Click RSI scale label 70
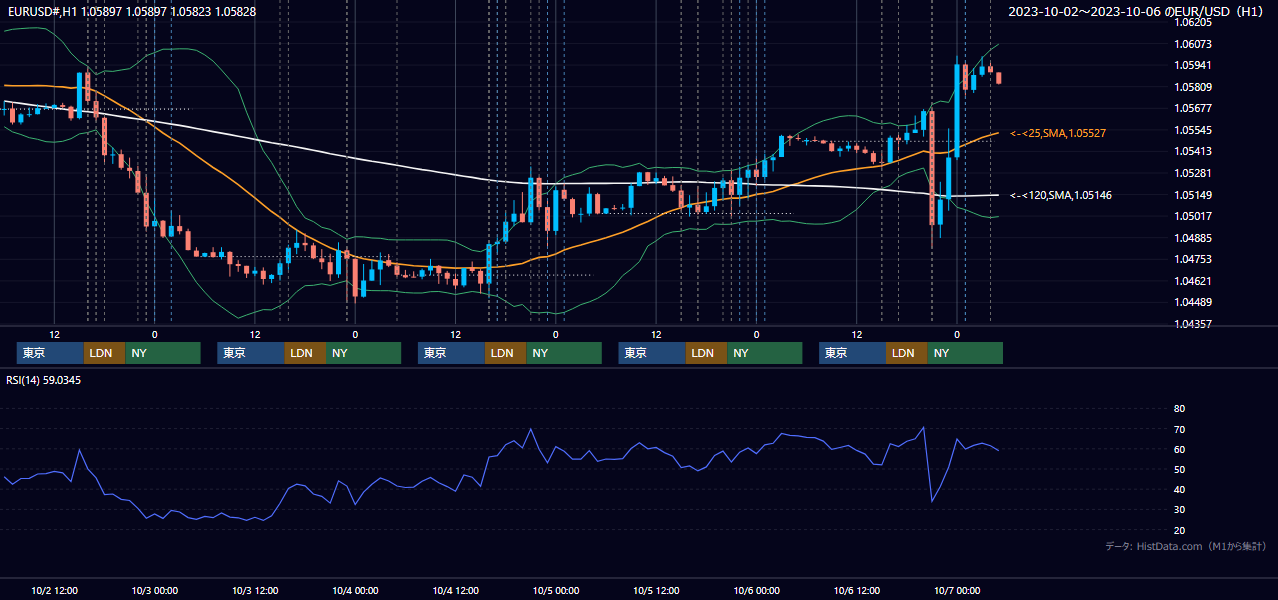Viewport: 1278px width, 600px height. (1179, 430)
